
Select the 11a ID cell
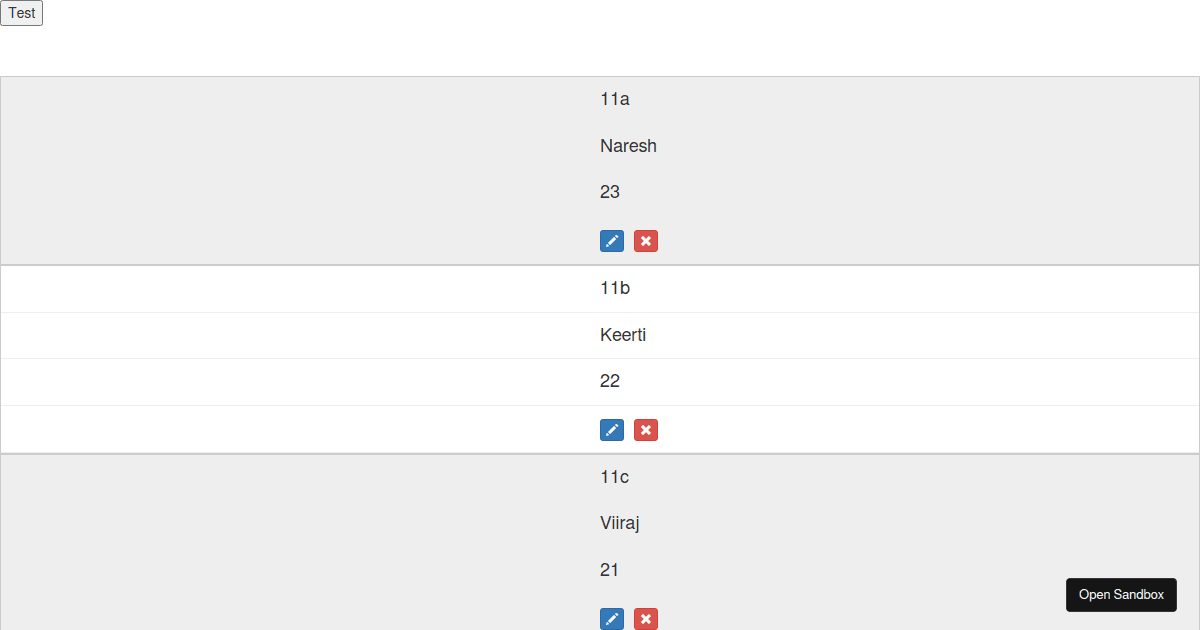point(615,99)
